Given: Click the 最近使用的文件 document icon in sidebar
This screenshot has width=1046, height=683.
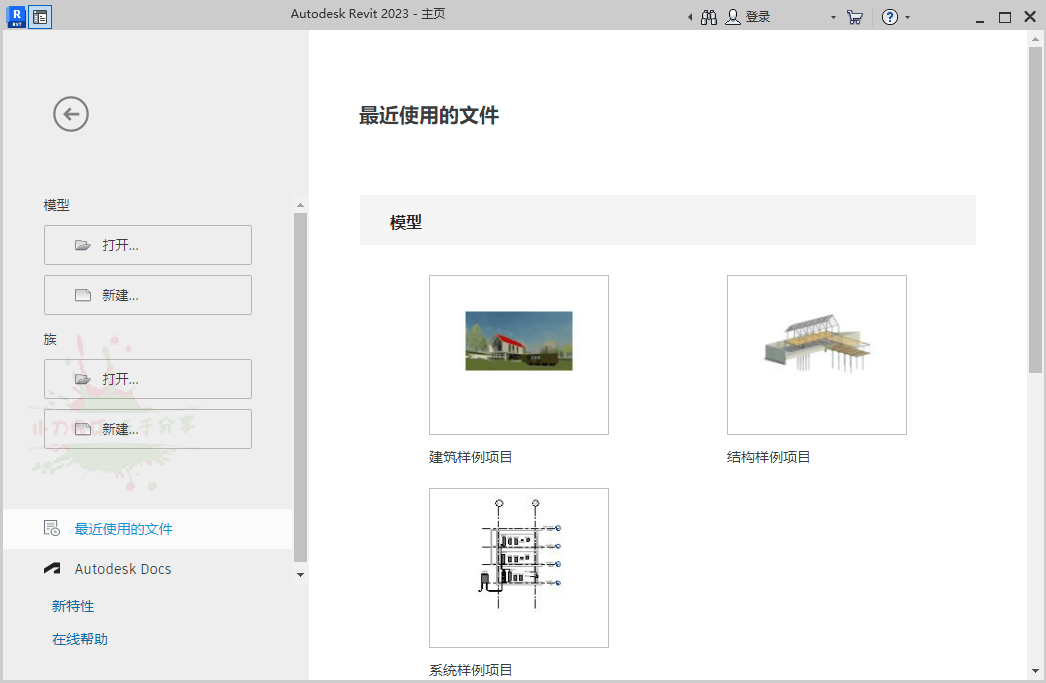Looking at the screenshot, I should click(51, 528).
